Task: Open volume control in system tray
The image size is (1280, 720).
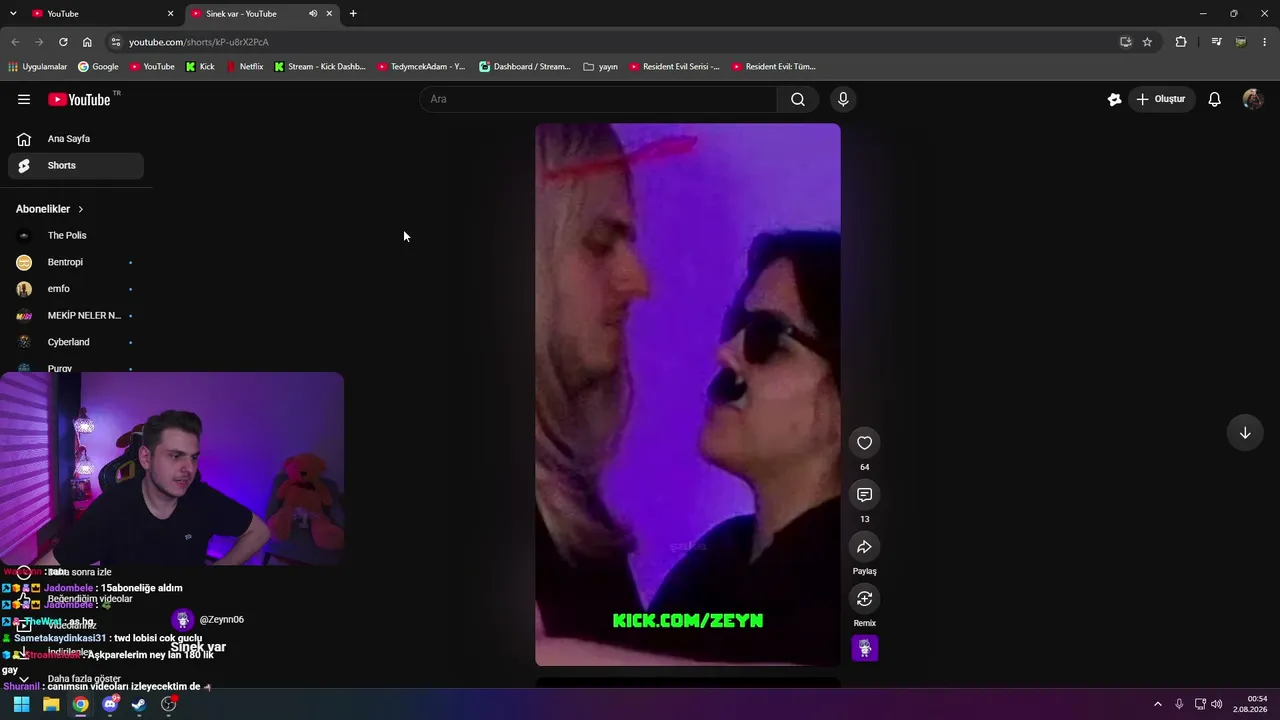Action: coord(1217,704)
